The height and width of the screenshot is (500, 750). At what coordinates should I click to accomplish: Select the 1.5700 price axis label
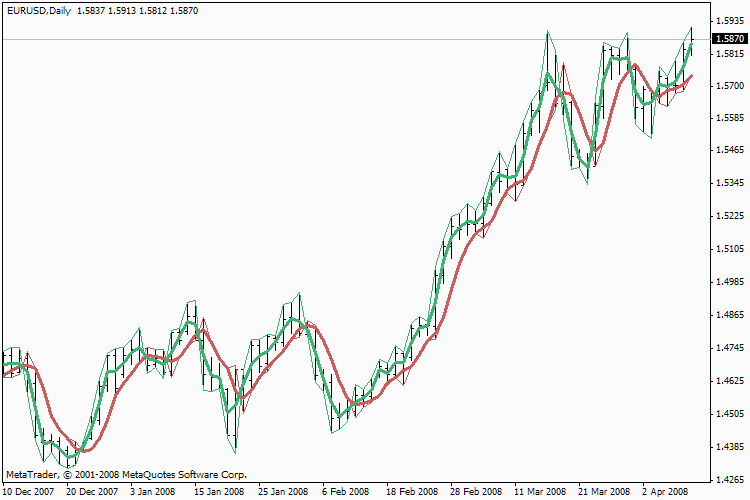point(729,87)
